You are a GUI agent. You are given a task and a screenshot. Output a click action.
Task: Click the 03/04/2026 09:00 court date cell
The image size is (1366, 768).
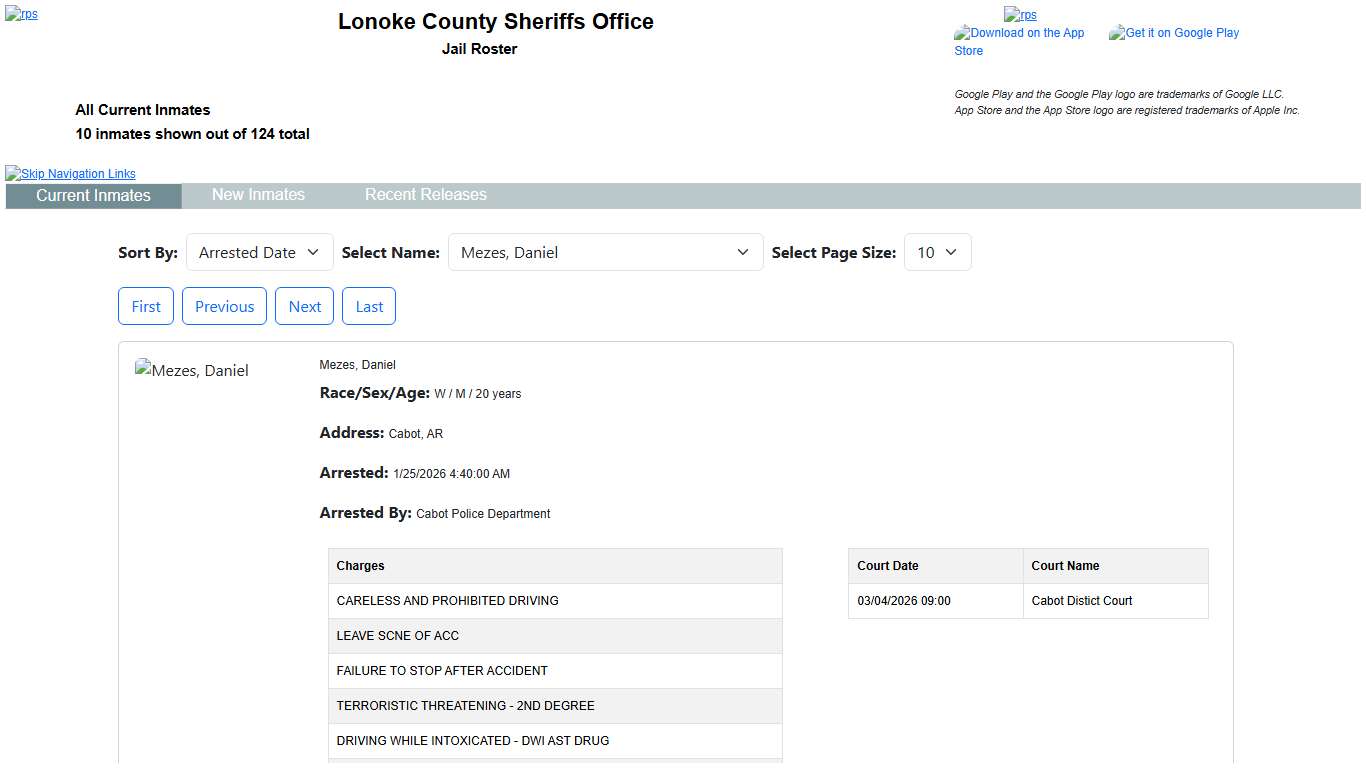click(x=935, y=601)
